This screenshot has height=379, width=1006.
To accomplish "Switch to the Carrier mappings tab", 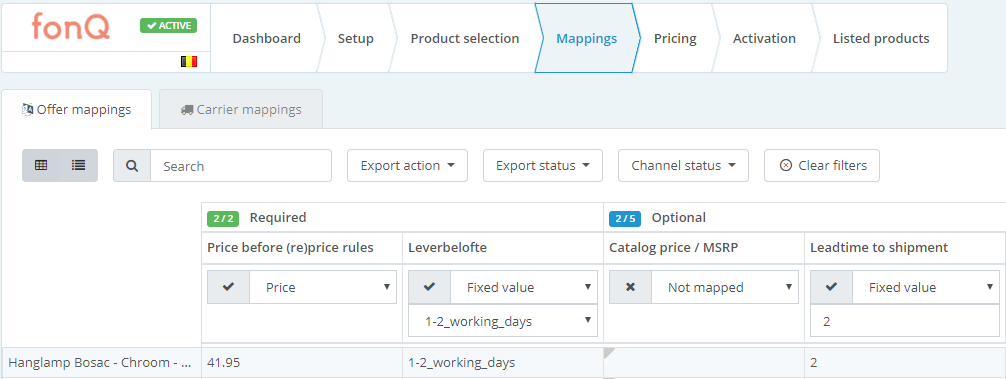I will 241,110.
